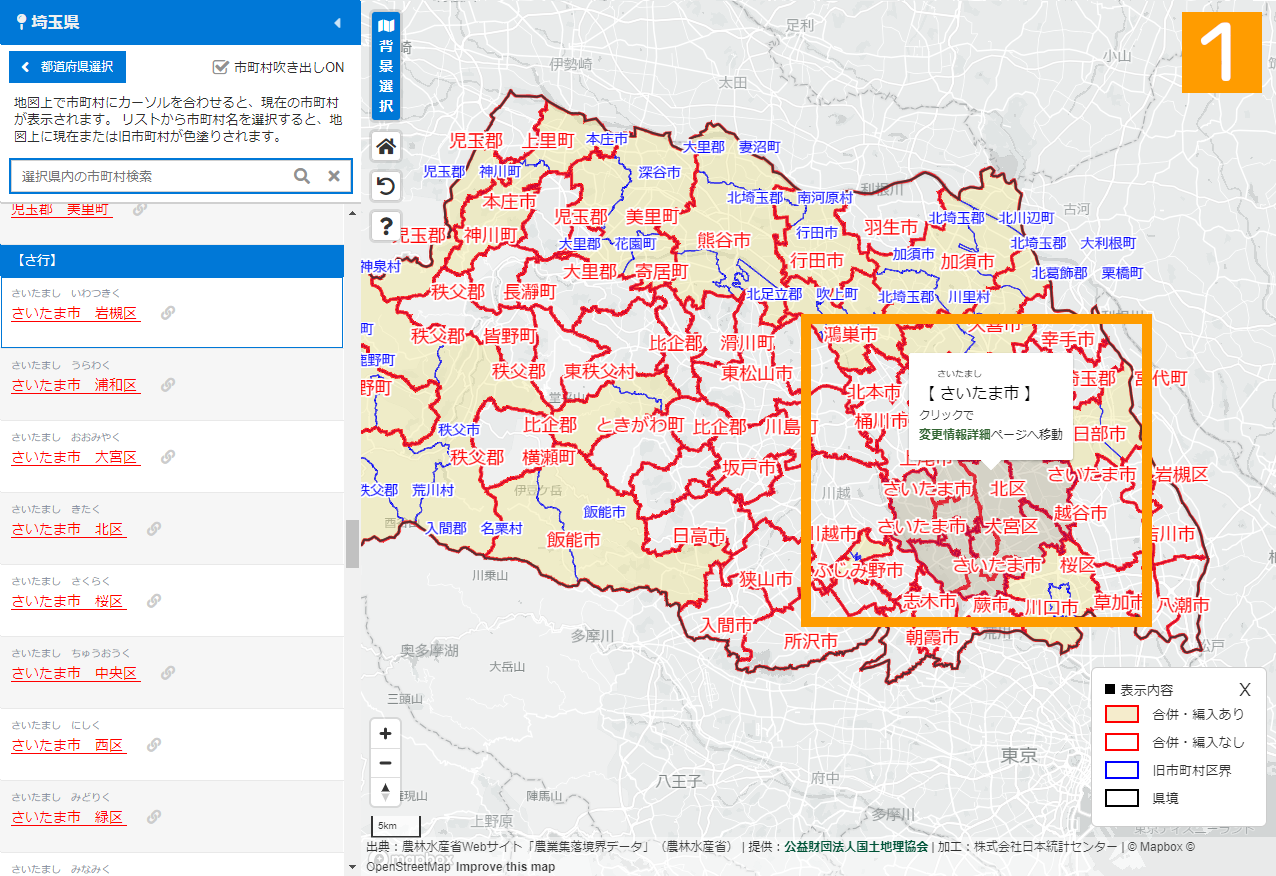Click link icon beside さいたま市 中央区
This screenshot has height=876, width=1276.
click(168, 673)
